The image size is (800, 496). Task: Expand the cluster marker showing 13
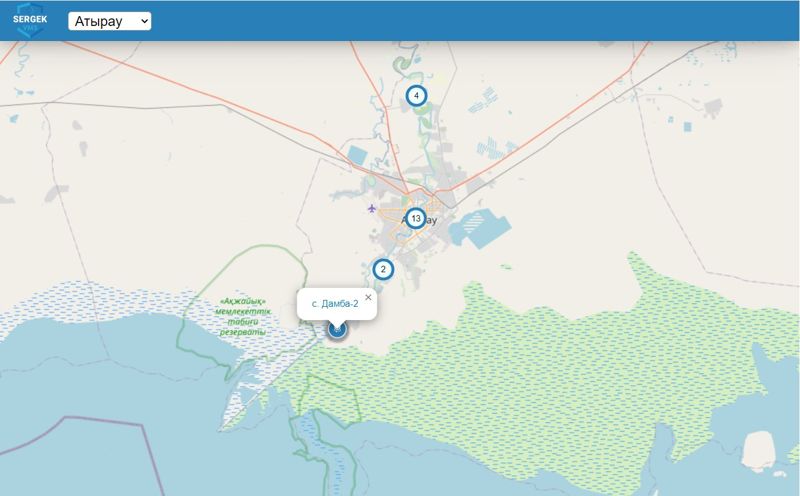click(416, 218)
